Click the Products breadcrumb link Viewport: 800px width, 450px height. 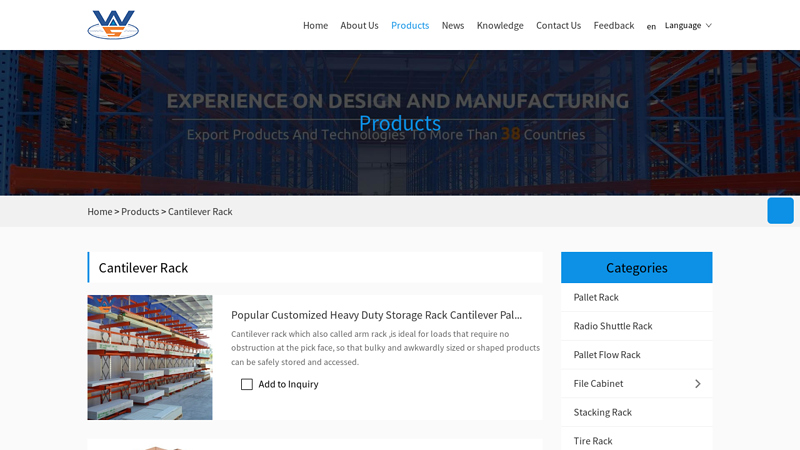point(140,211)
